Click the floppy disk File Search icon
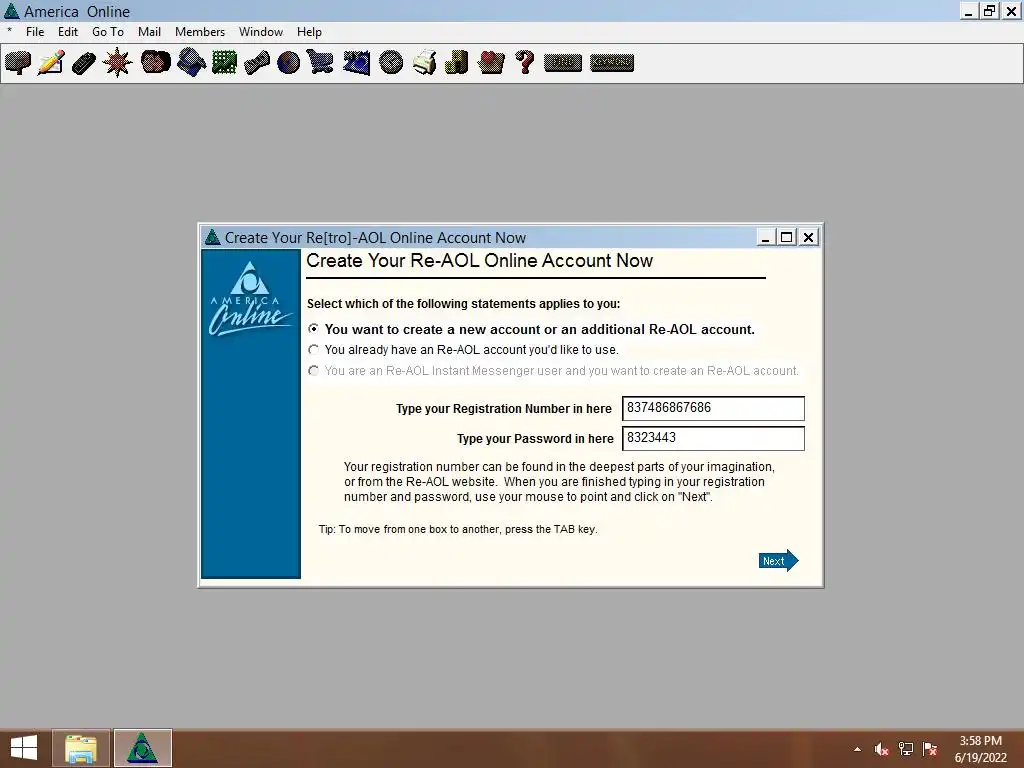This screenshot has width=1024, height=768. (191, 63)
